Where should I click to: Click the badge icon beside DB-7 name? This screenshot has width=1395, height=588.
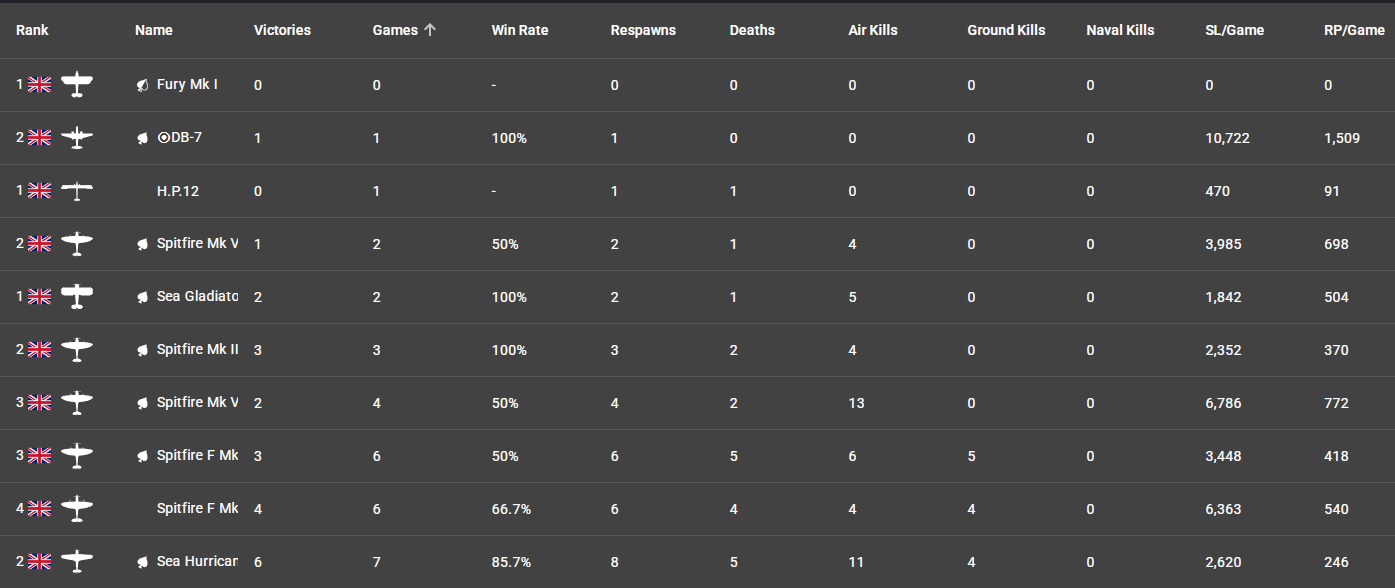[x=143, y=138]
